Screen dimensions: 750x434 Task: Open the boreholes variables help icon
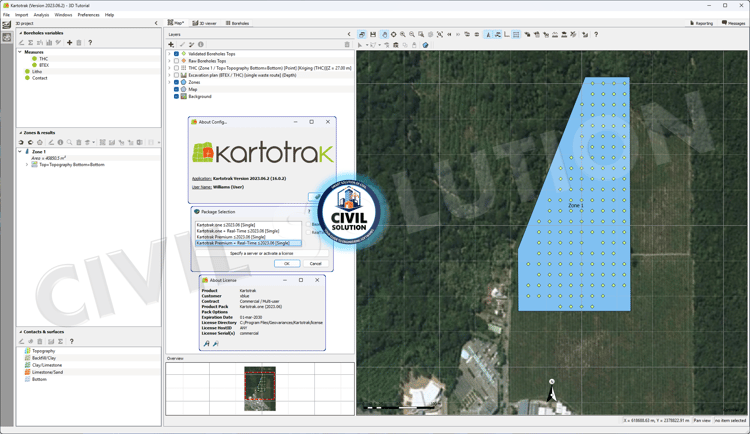90,43
